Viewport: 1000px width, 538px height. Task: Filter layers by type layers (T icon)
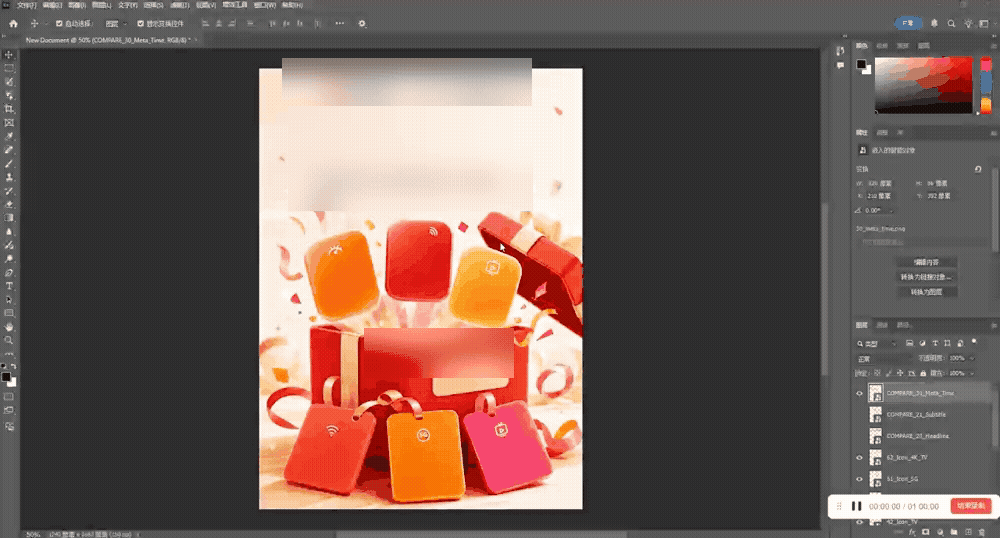click(935, 344)
